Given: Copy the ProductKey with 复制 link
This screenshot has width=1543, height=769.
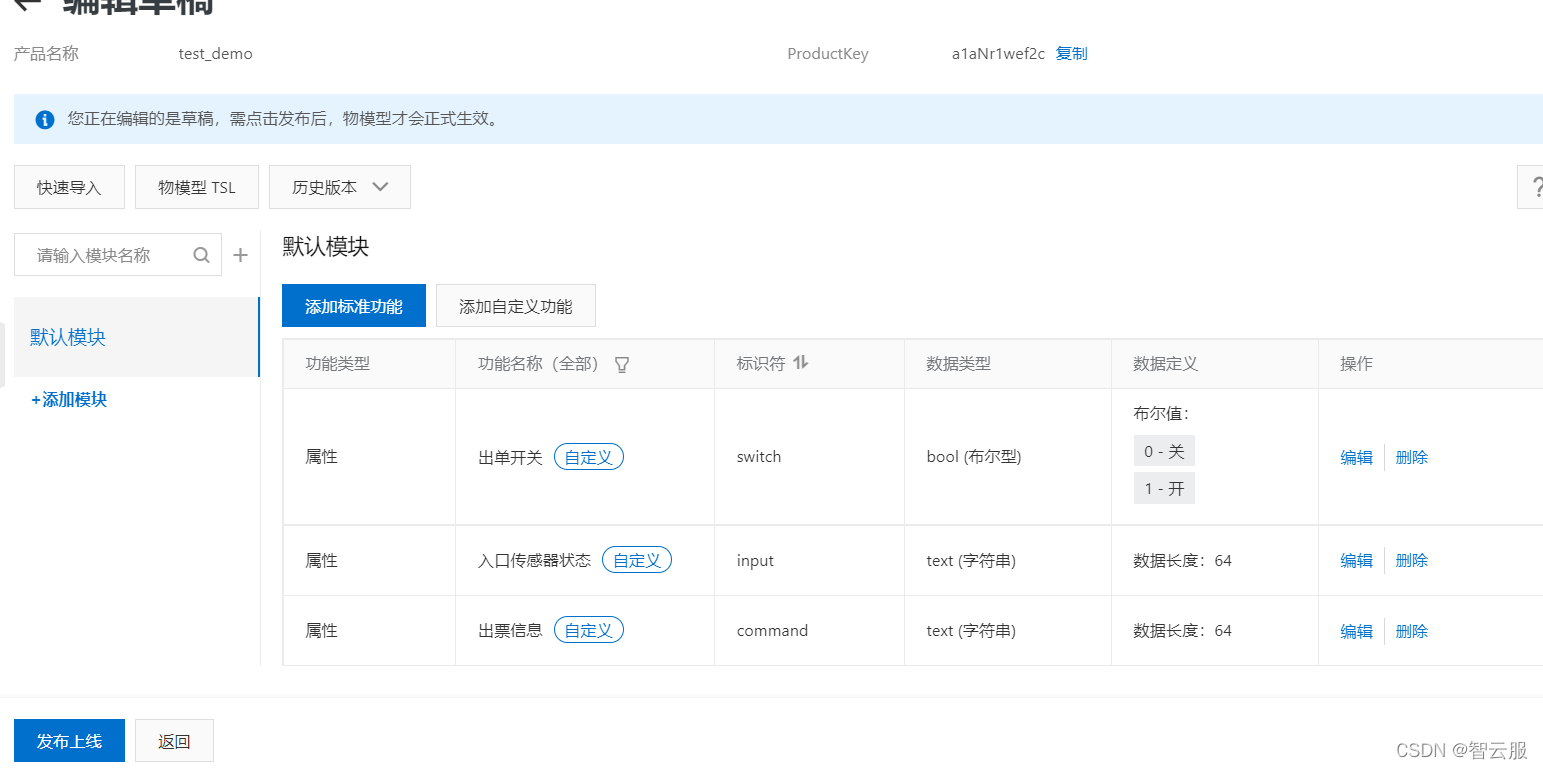Looking at the screenshot, I should pos(1071,54).
